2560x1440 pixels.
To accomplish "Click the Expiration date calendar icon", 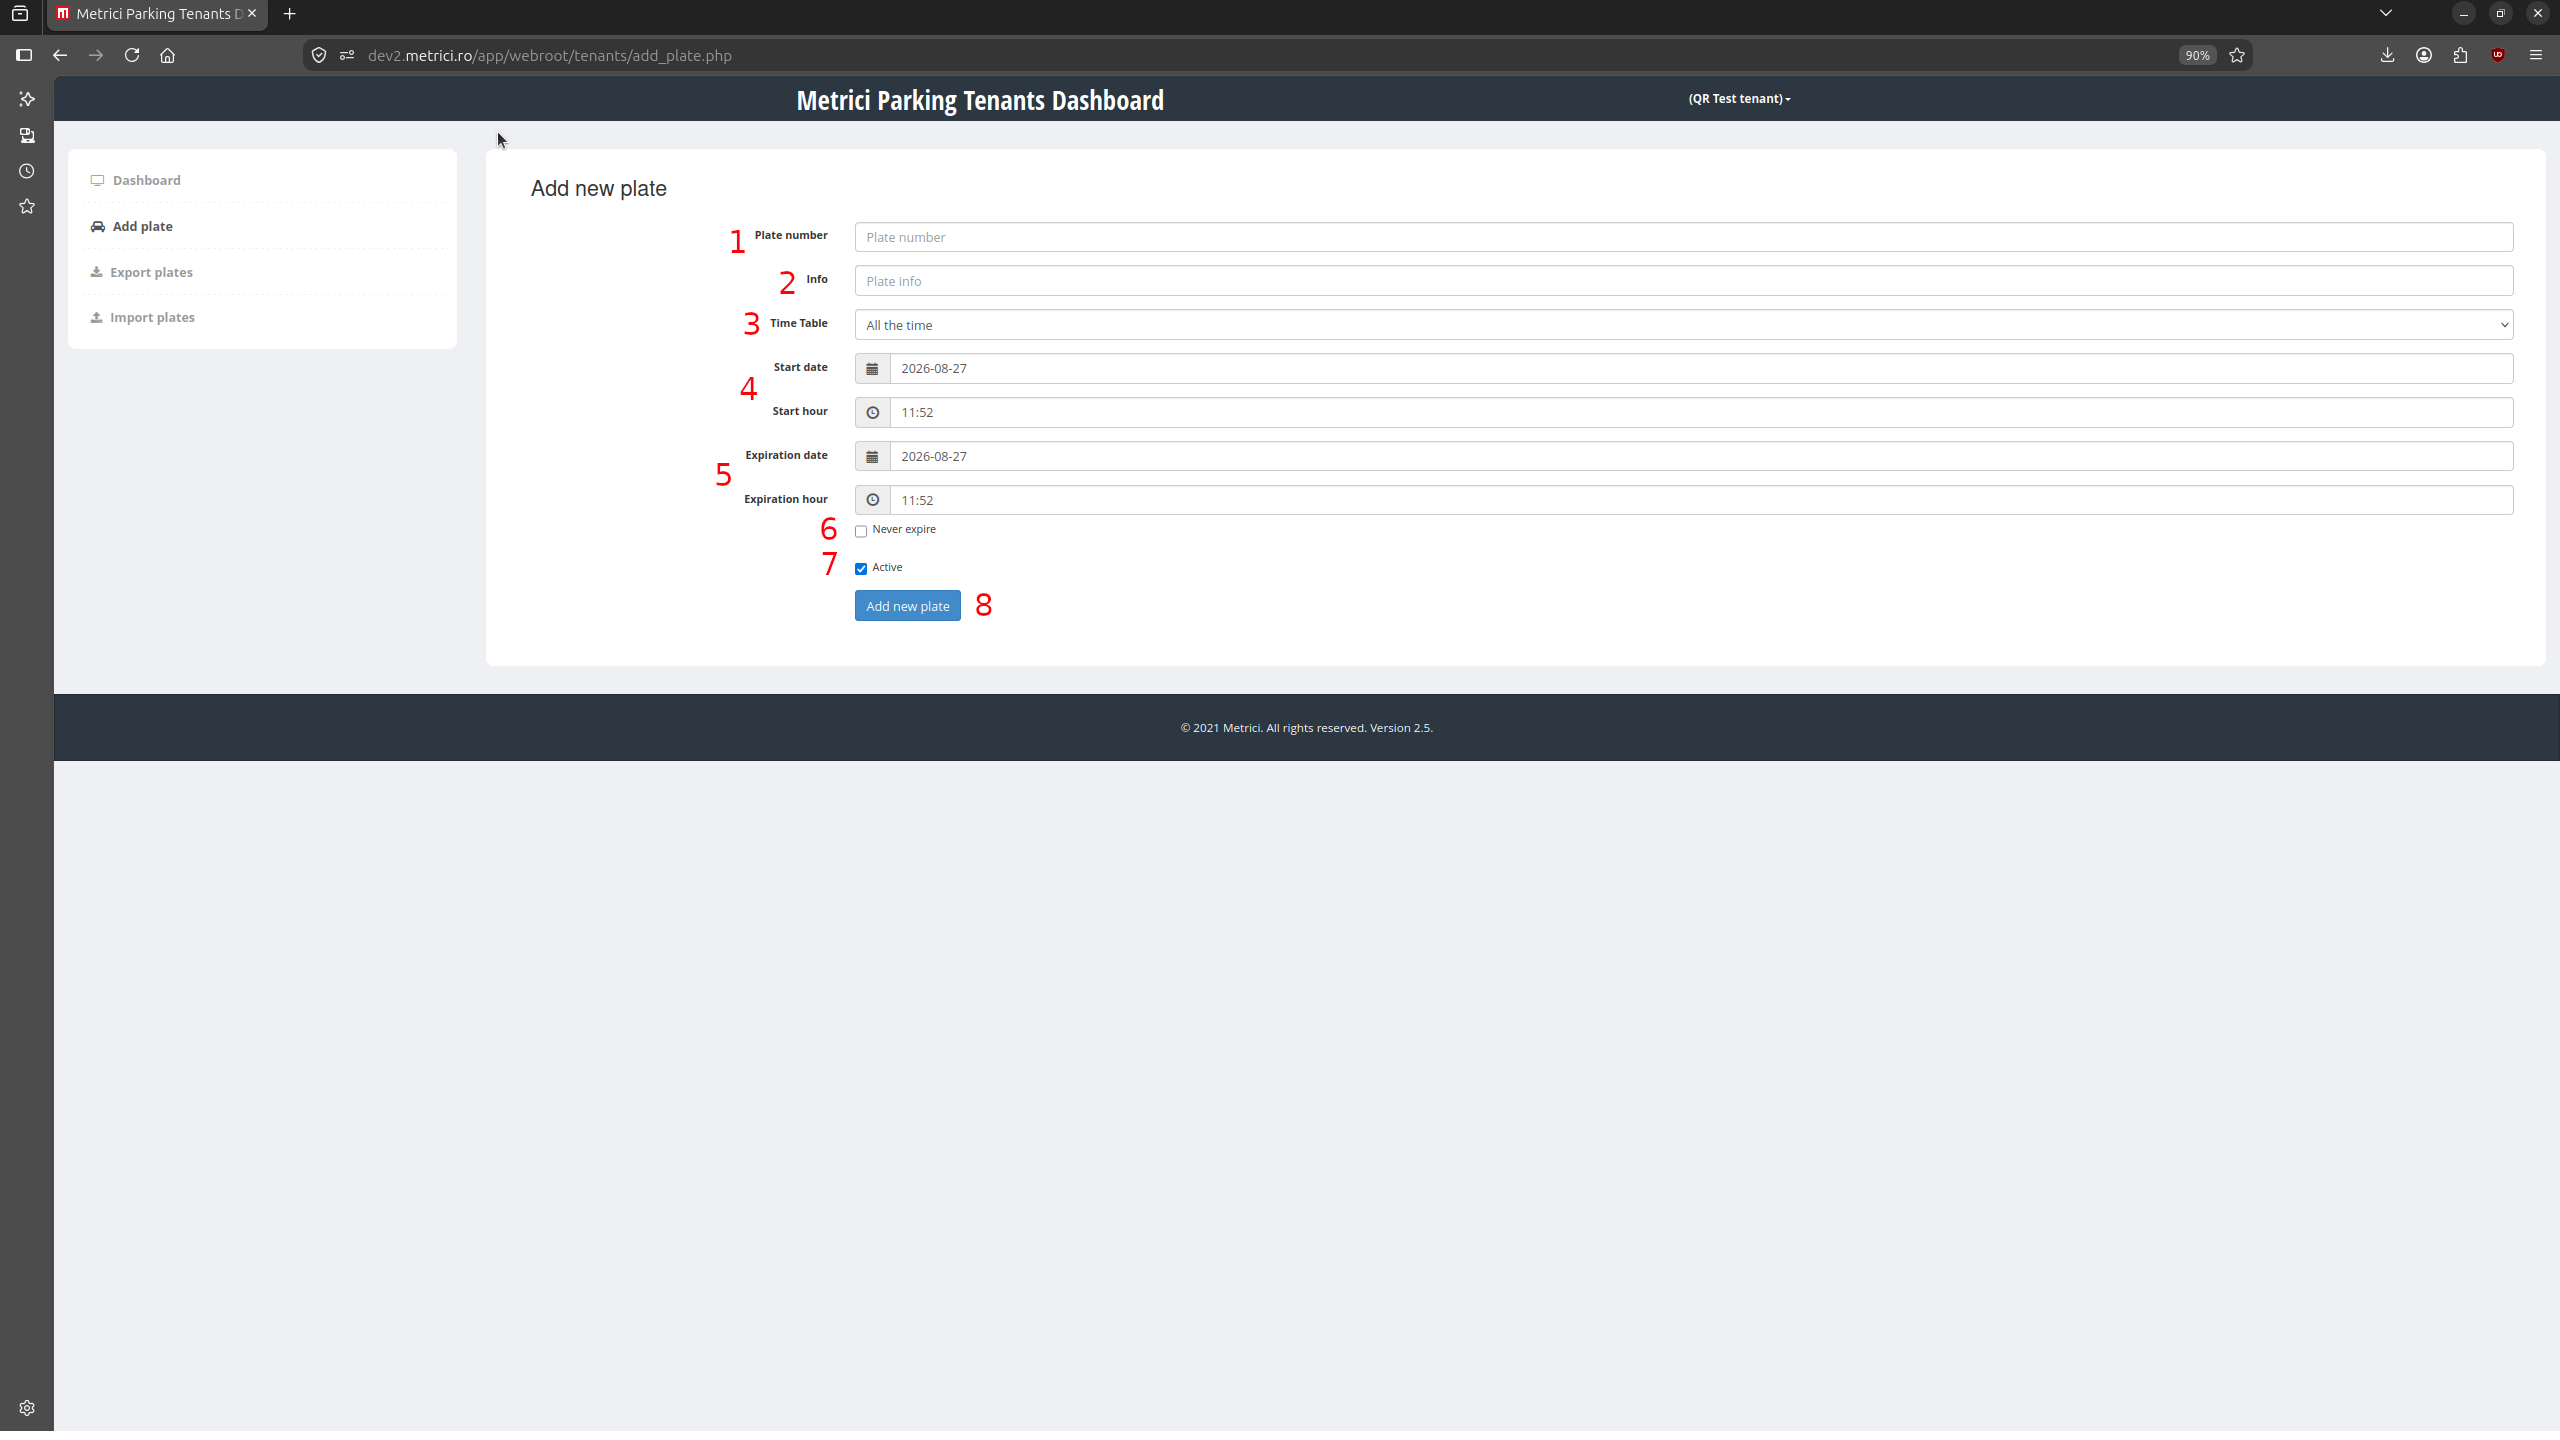I will coord(872,457).
